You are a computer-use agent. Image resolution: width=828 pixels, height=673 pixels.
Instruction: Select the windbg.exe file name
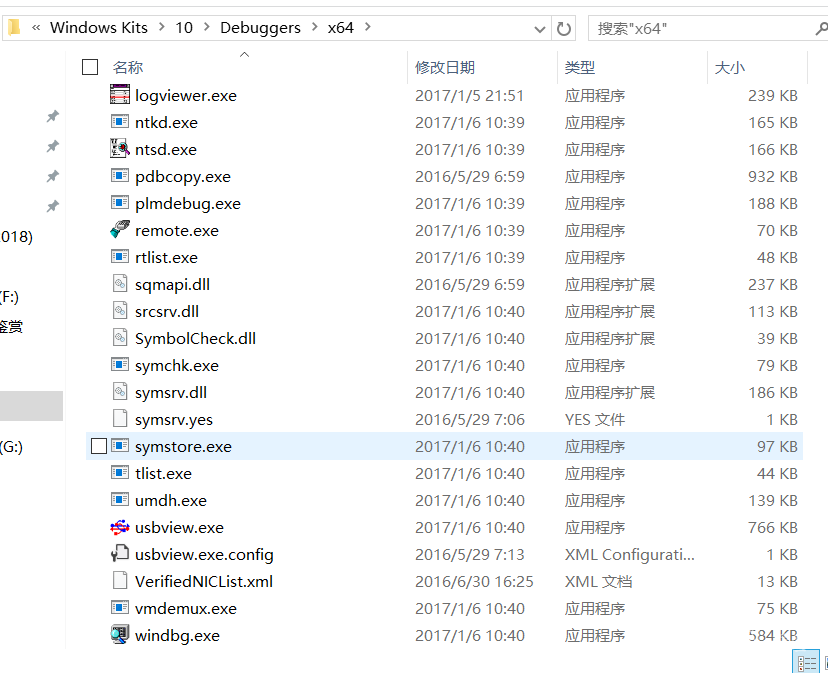[x=177, y=635]
